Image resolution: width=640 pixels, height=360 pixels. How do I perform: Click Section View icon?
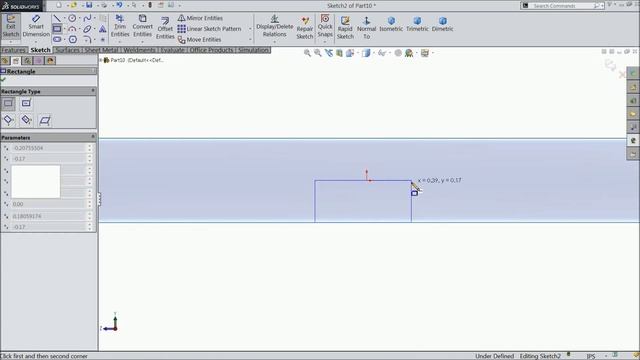[339, 53]
